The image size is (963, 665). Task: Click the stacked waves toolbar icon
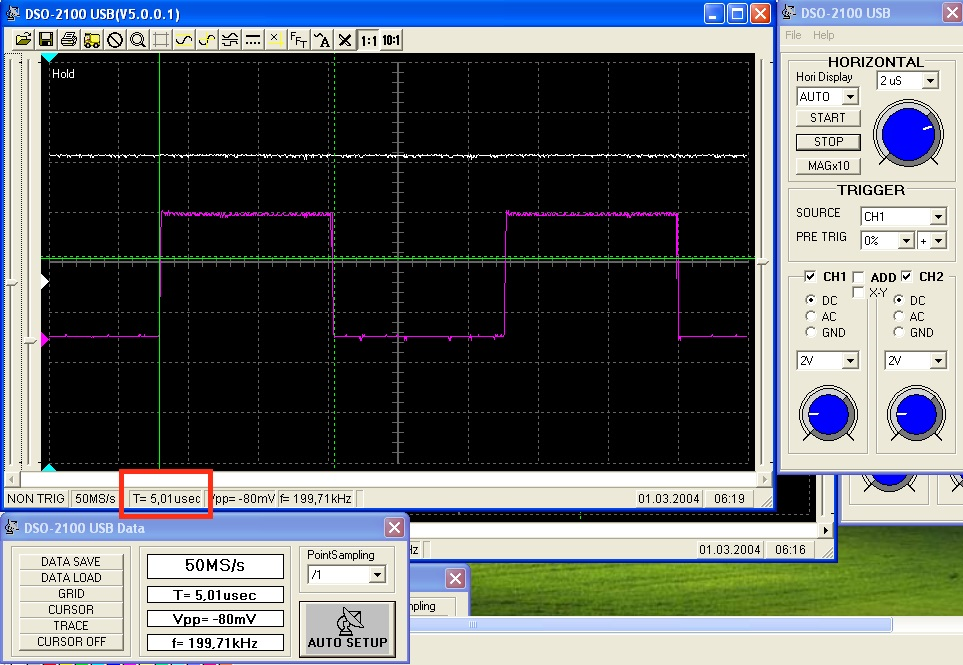point(230,40)
